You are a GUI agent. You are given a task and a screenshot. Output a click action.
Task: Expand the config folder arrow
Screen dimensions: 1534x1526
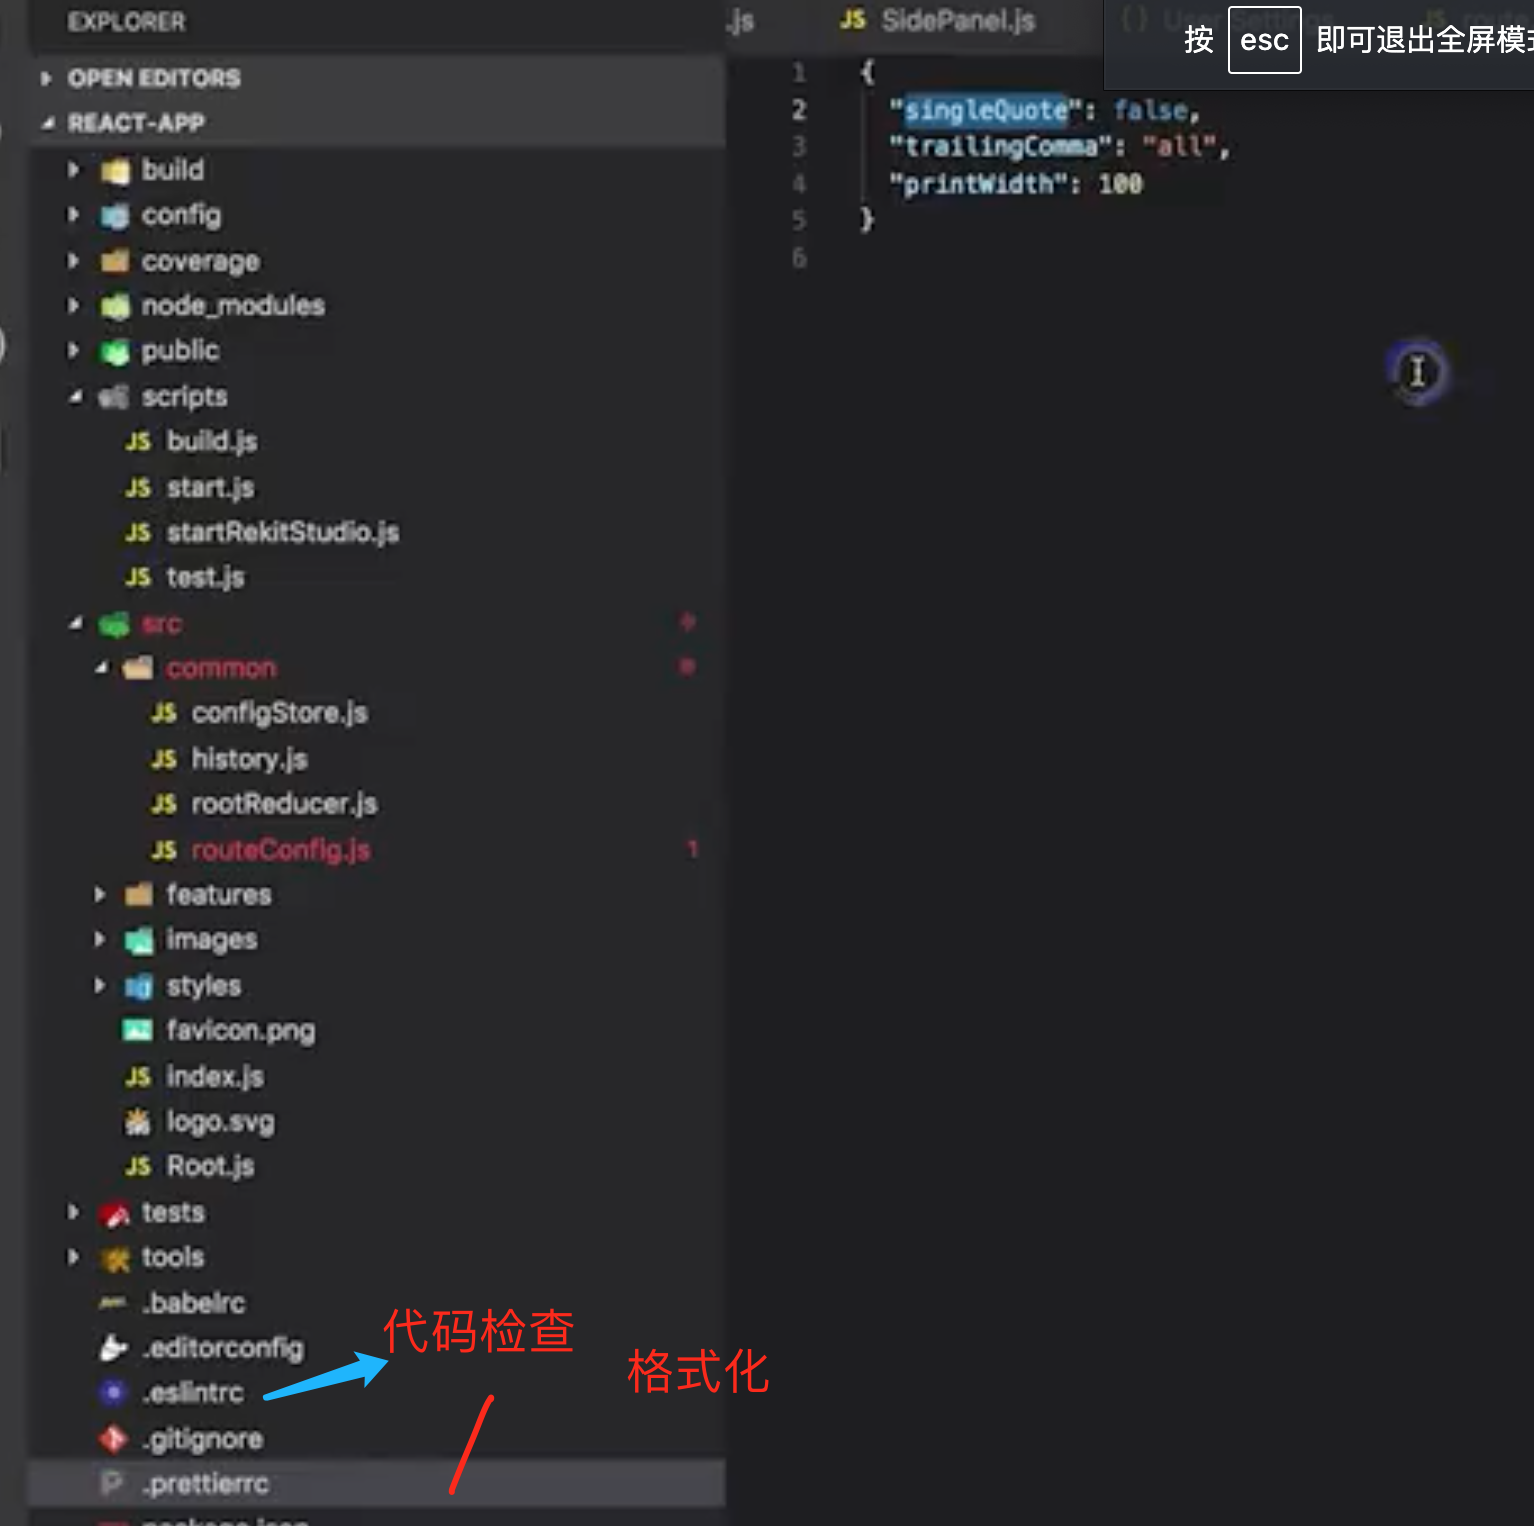(73, 215)
